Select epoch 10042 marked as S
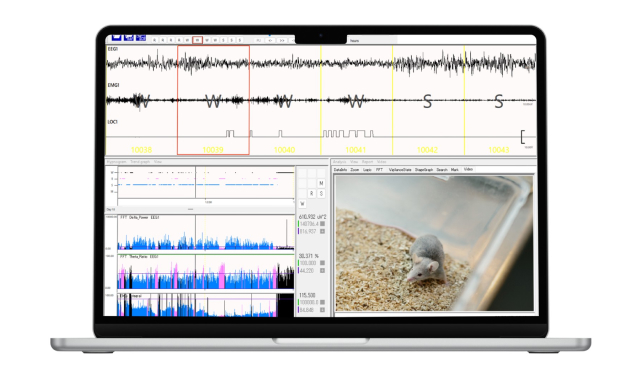The width and height of the screenshot is (640, 374). tap(428, 100)
